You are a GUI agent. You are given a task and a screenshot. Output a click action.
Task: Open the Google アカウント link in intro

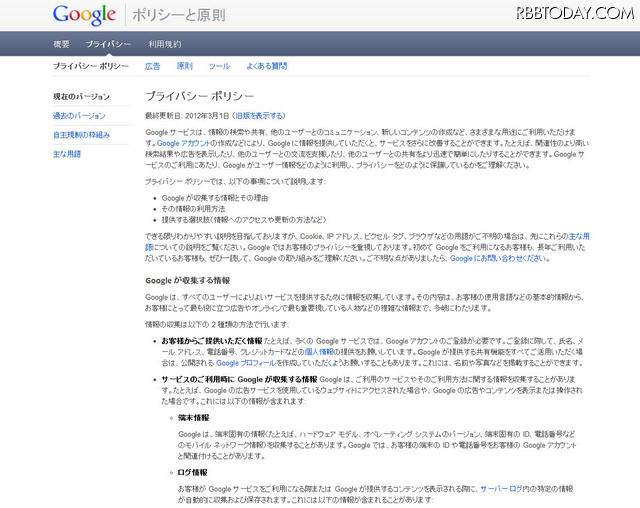click(183, 143)
